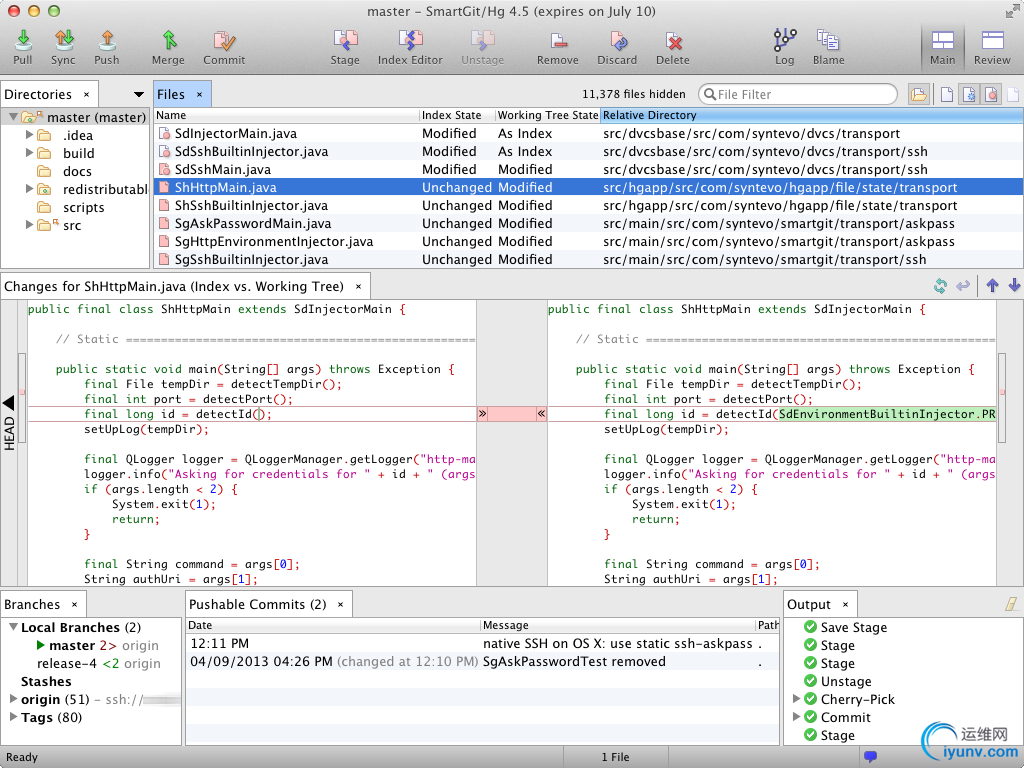Open the Index Editor
The height and width of the screenshot is (768, 1024).
[x=410, y=41]
